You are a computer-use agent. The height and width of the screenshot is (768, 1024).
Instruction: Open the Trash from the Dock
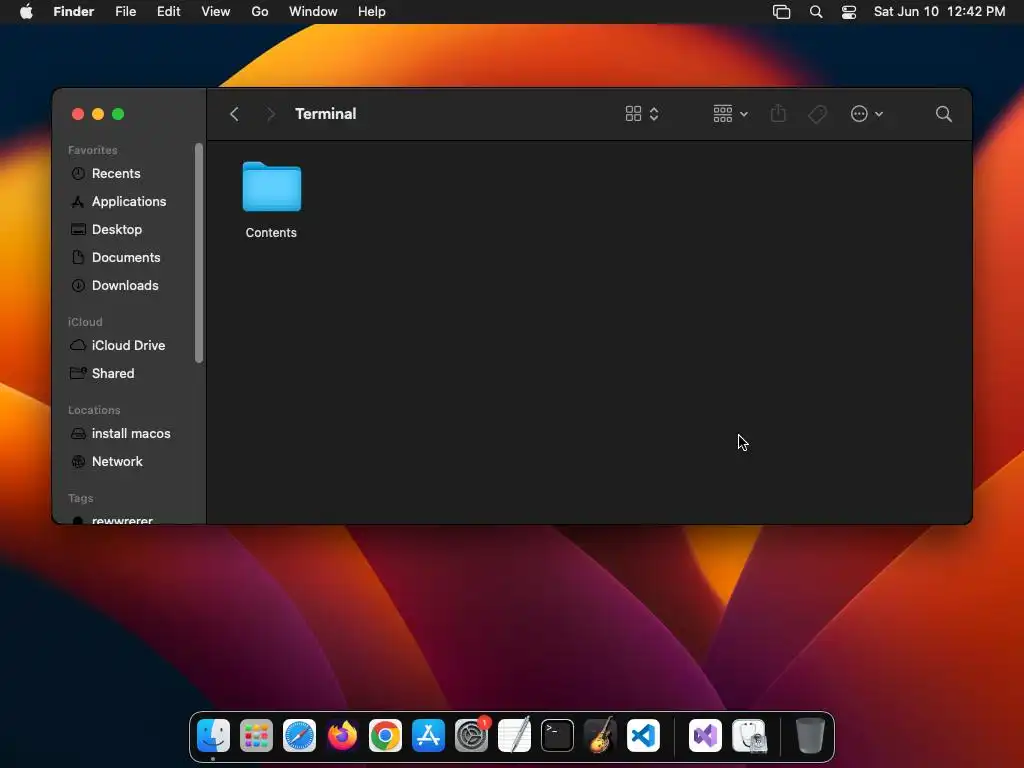(810, 736)
